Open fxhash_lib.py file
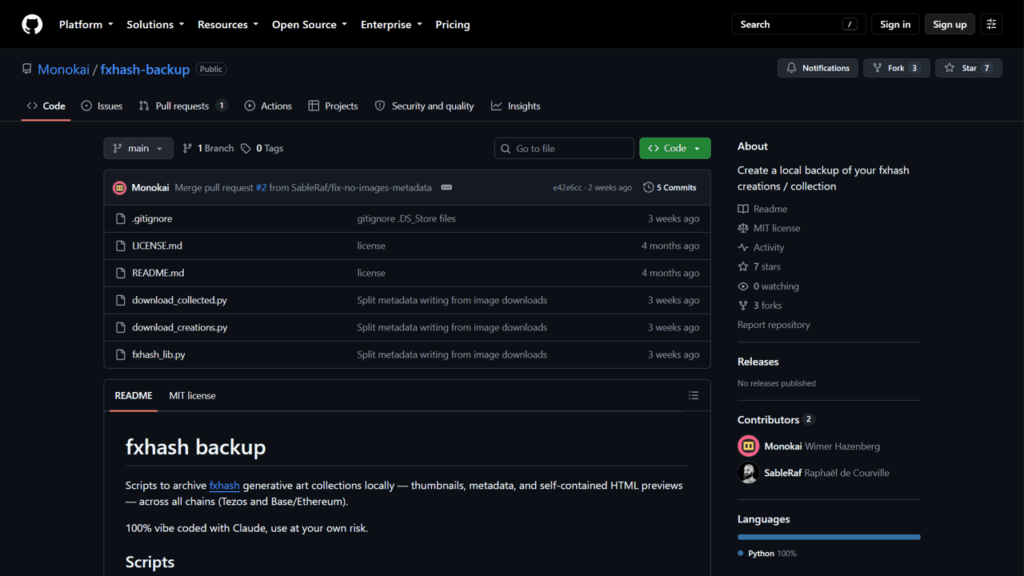 [159, 355]
